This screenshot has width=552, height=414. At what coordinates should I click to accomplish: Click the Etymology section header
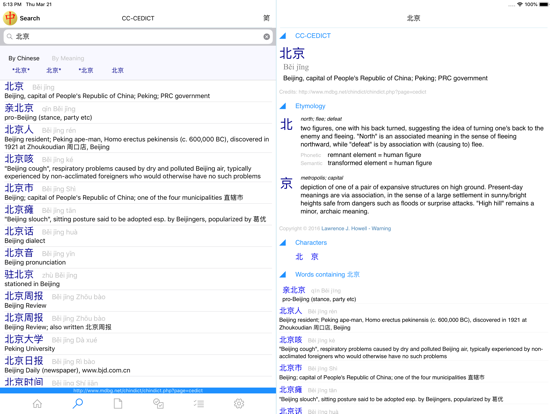click(x=310, y=106)
